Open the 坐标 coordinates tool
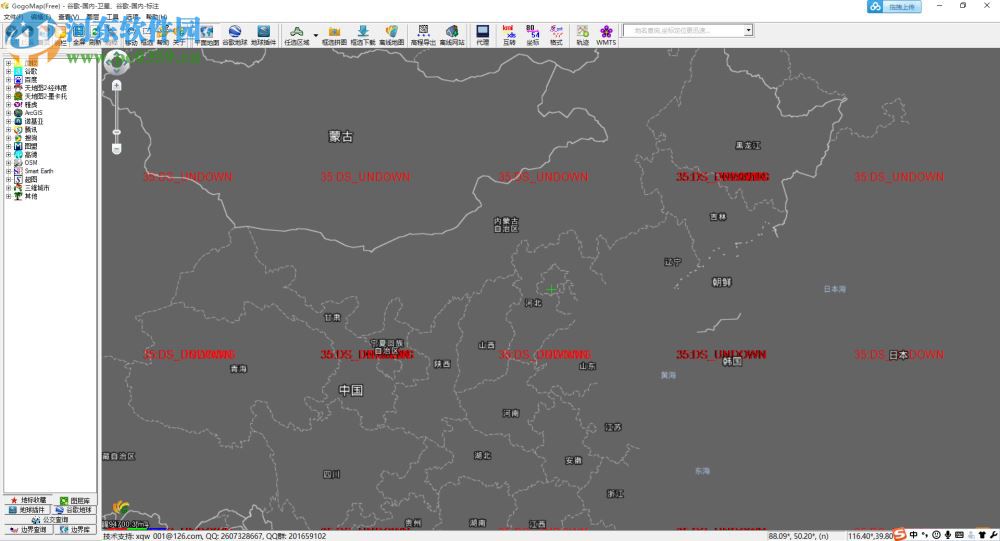Screen dimensions: 1000x541 [x=533, y=36]
